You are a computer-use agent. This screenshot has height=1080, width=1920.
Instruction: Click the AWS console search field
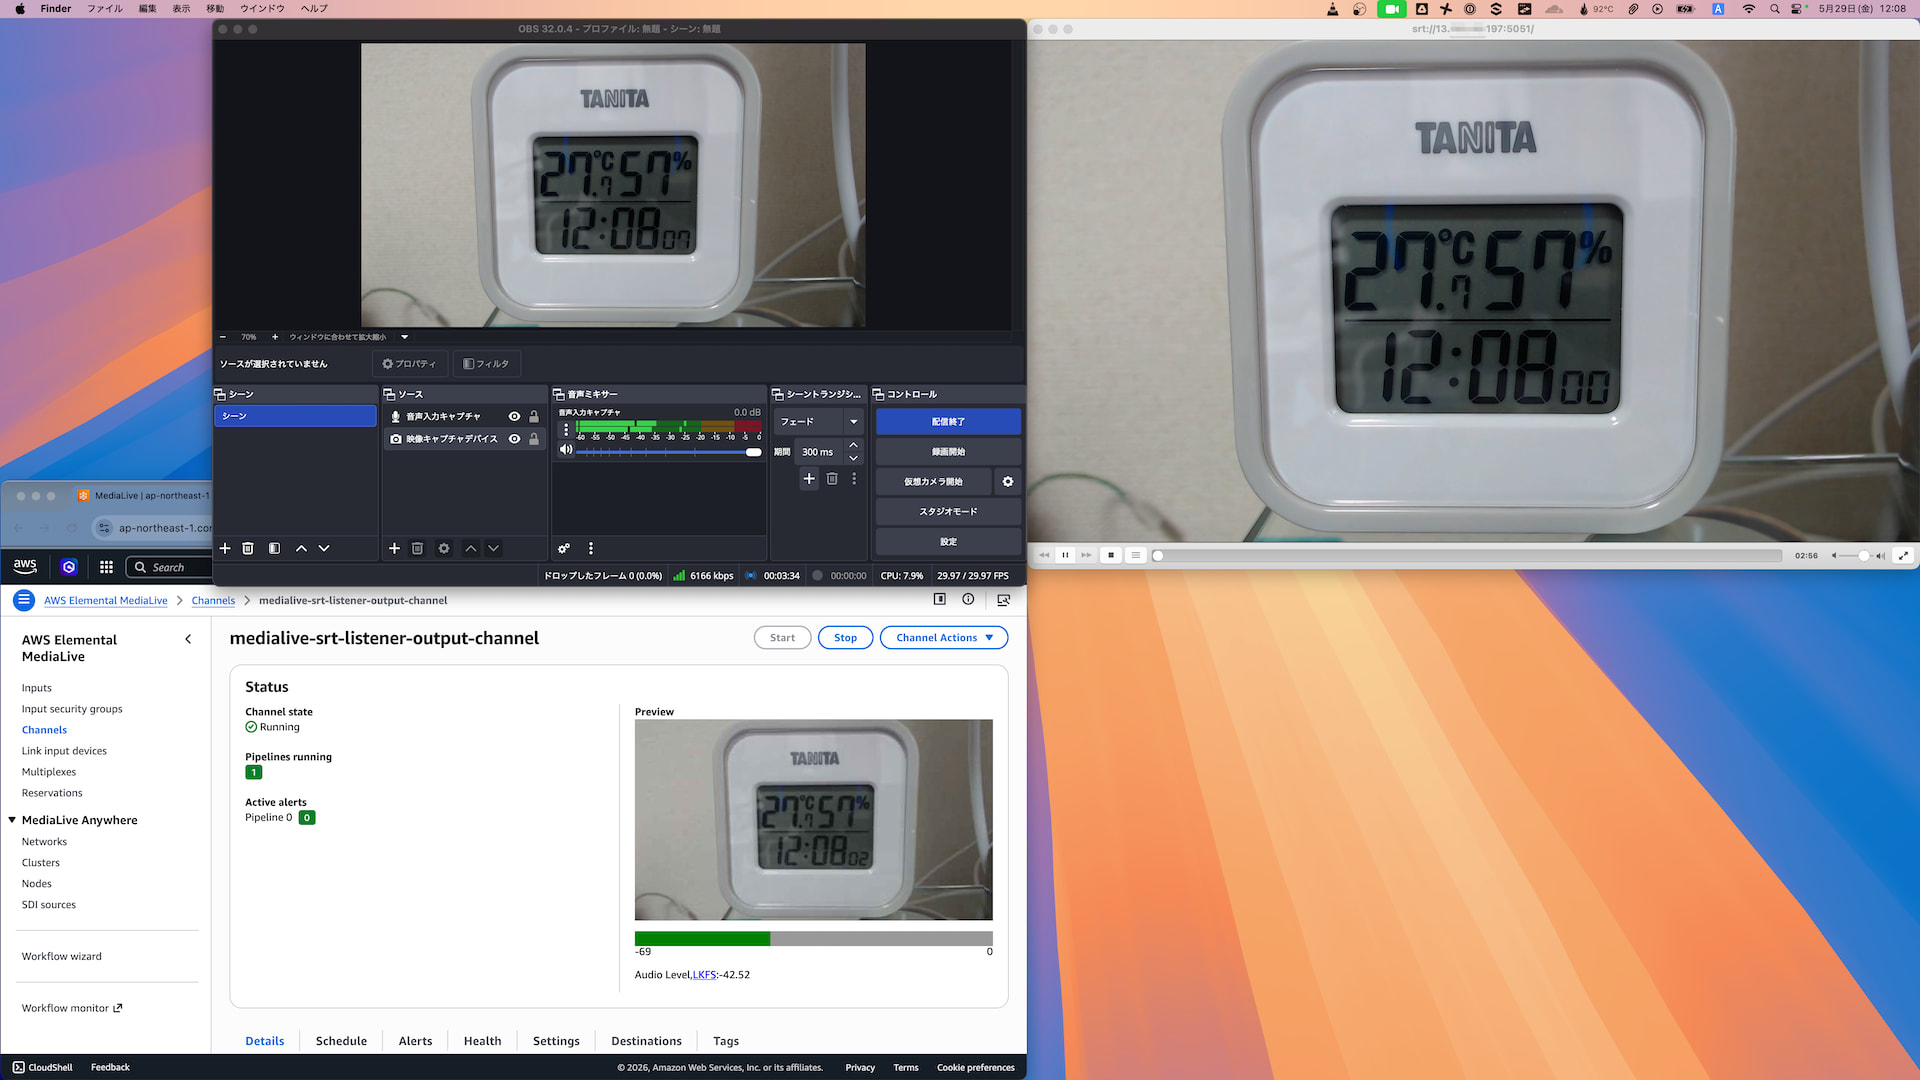click(170, 567)
